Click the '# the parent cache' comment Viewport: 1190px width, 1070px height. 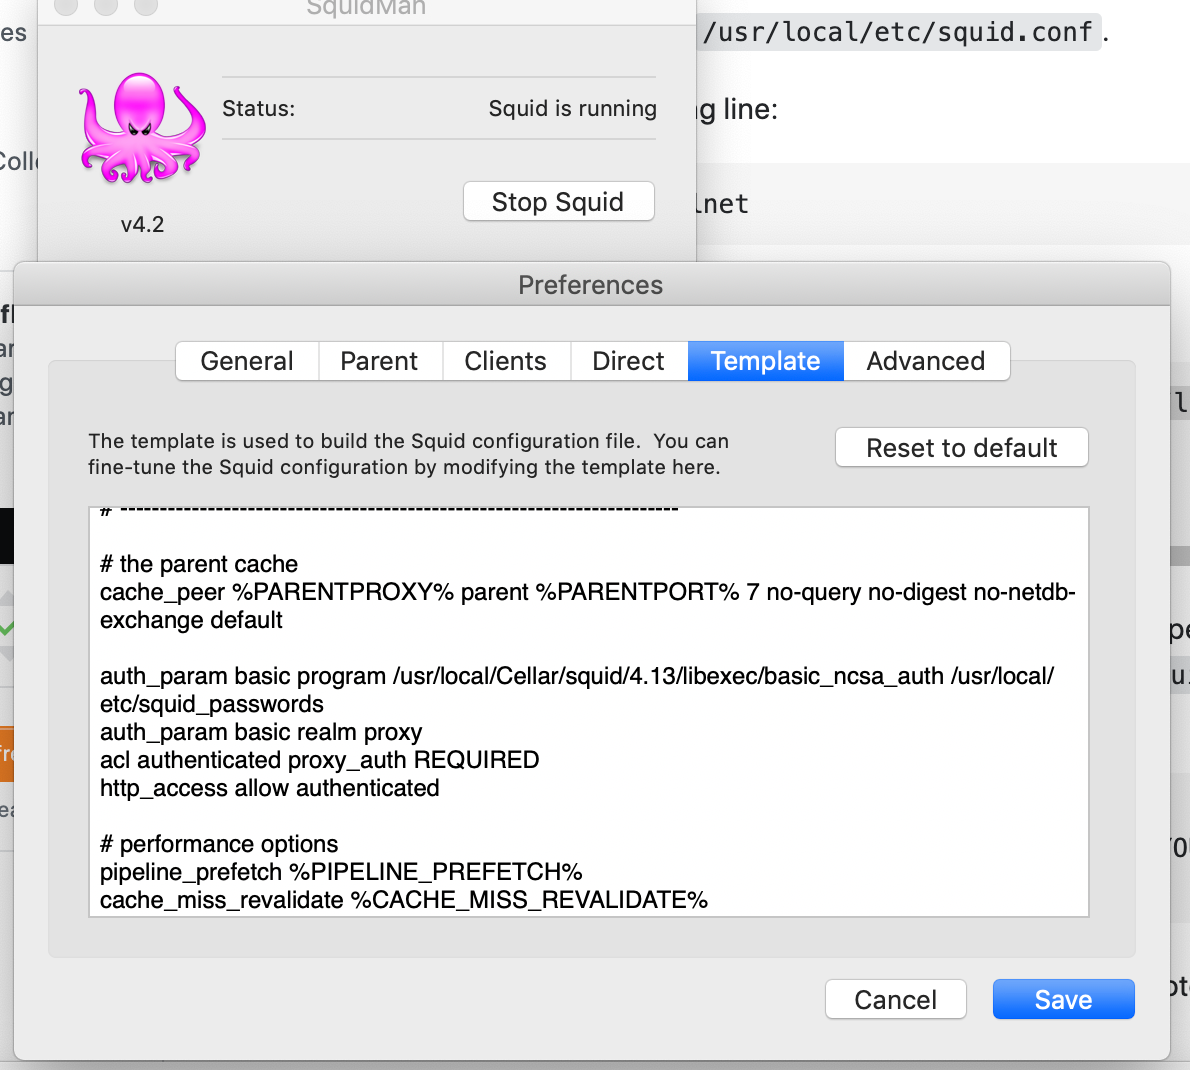point(199,564)
